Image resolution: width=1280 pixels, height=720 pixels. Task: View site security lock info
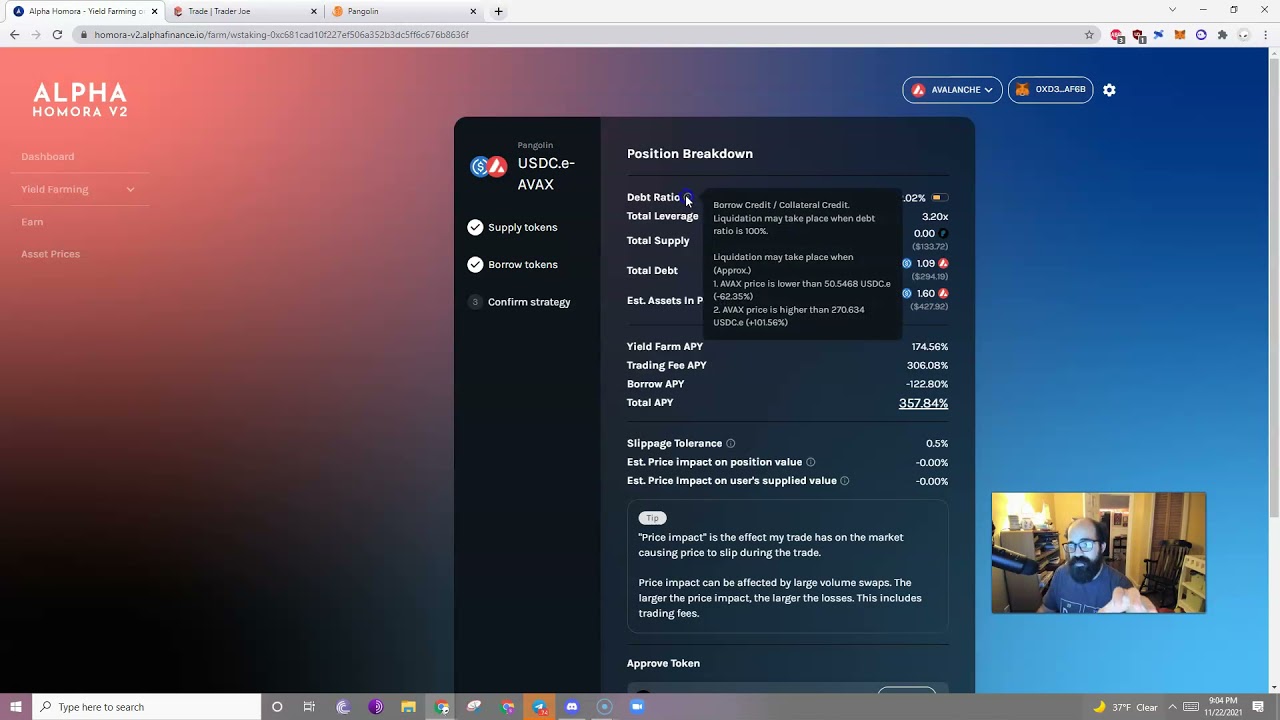[85, 35]
